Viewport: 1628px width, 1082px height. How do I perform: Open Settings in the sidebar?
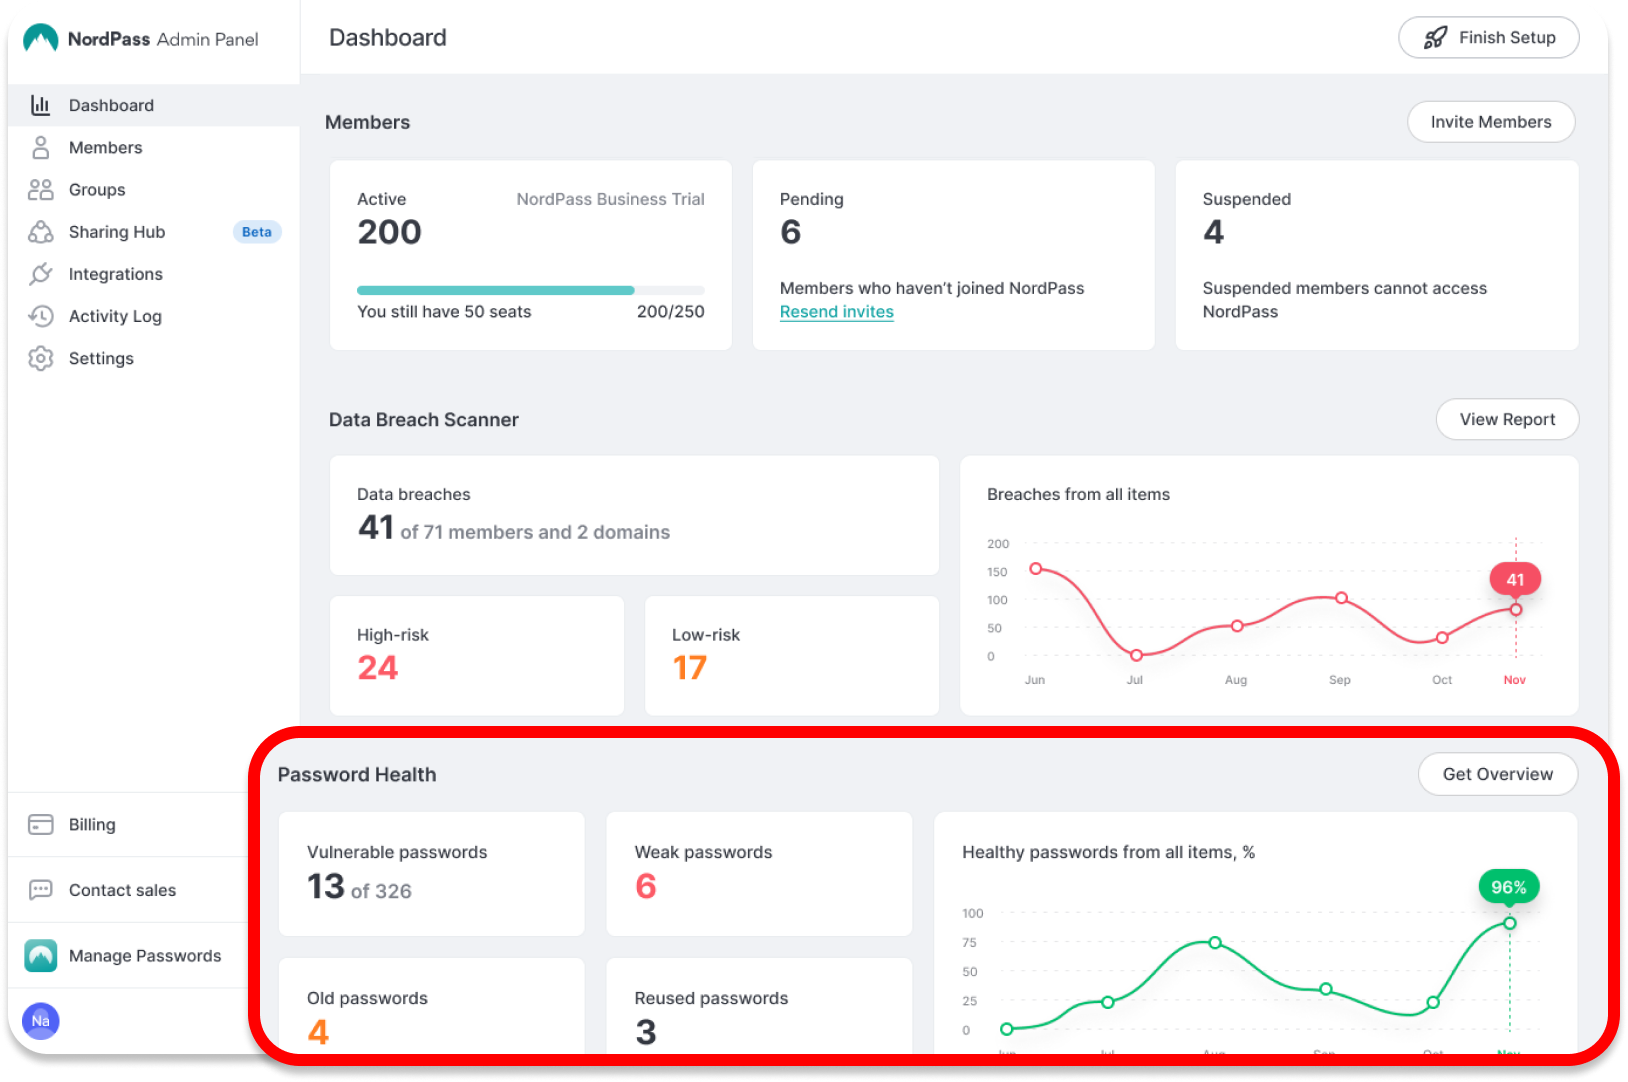(x=153, y=358)
